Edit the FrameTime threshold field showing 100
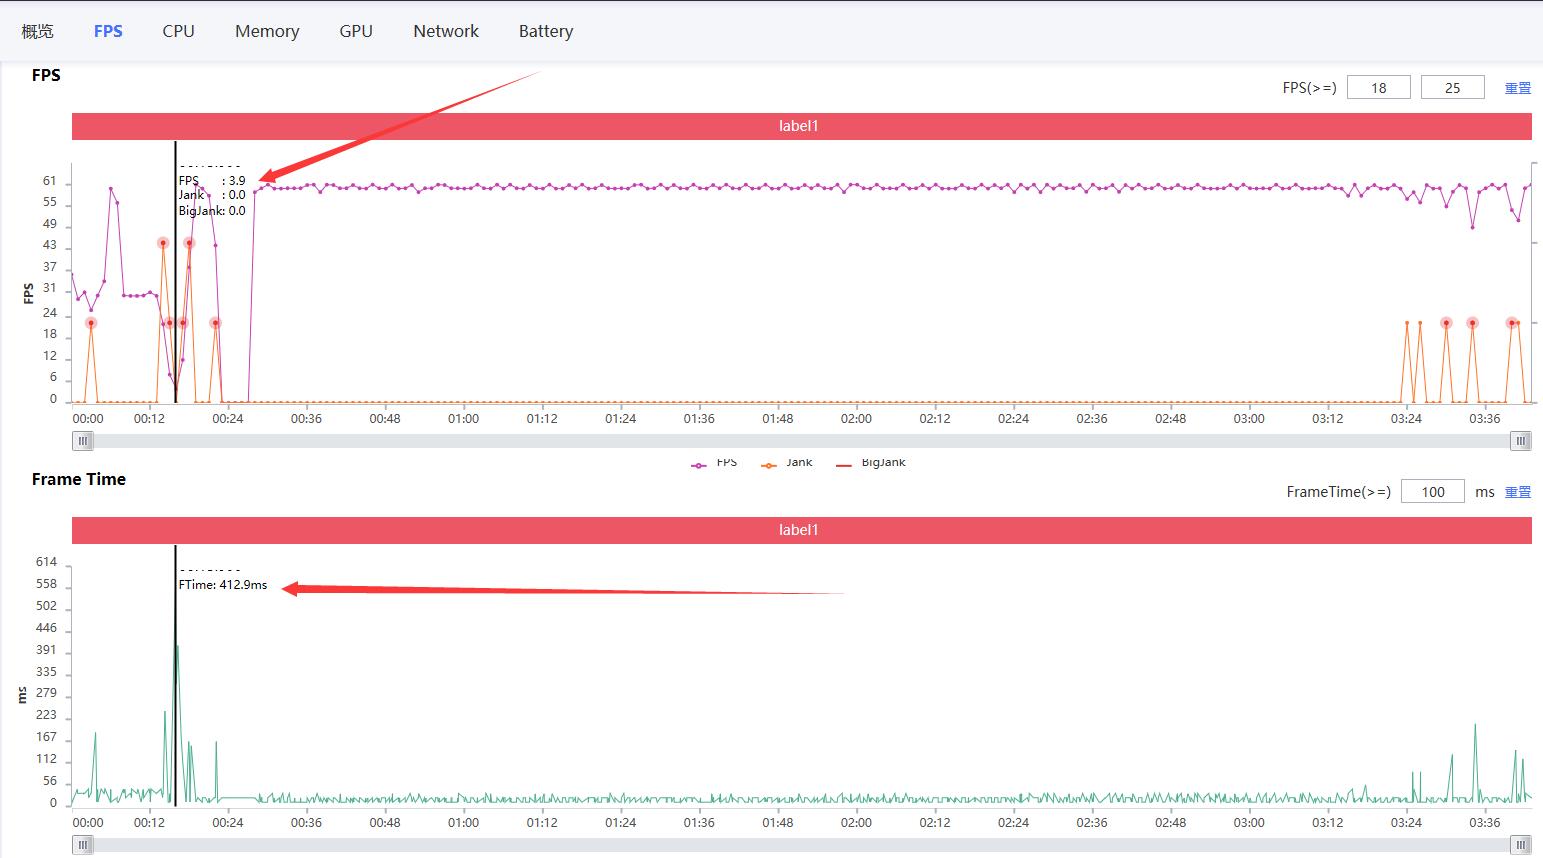Viewport: 1543px width, 858px height. click(1432, 492)
